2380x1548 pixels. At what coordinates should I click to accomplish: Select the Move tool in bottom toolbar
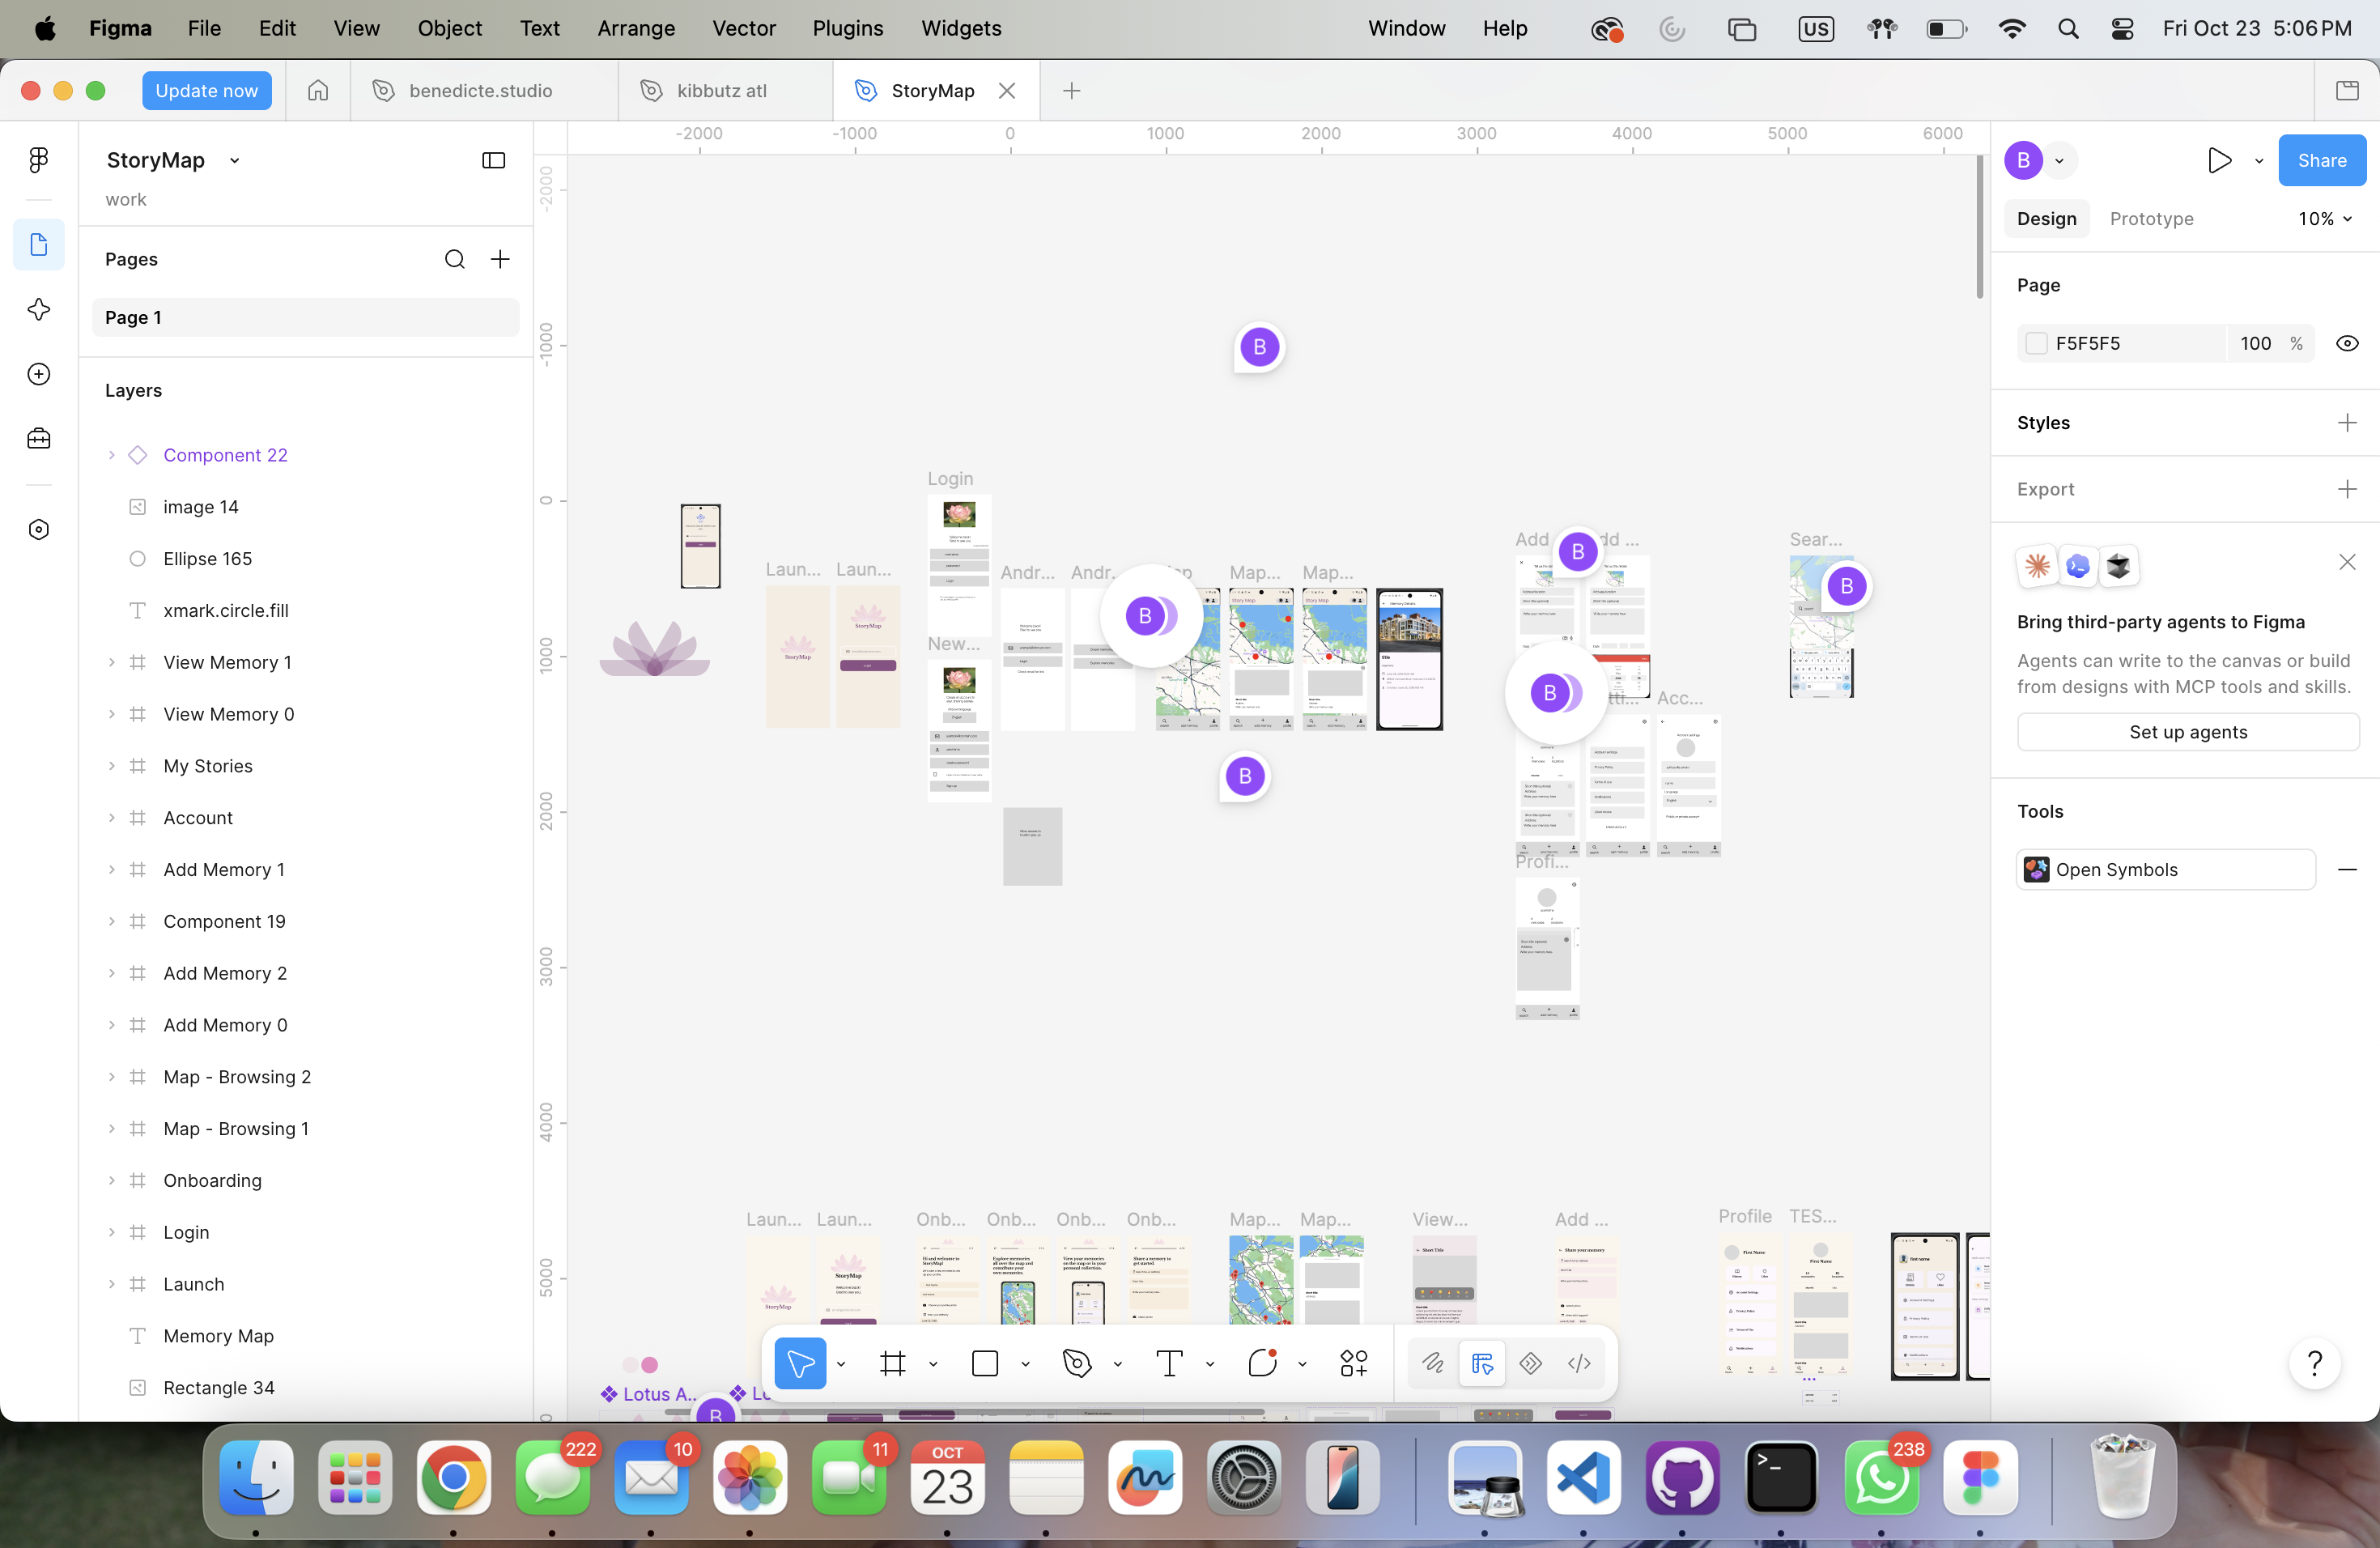pyautogui.click(x=800, y=1363)
